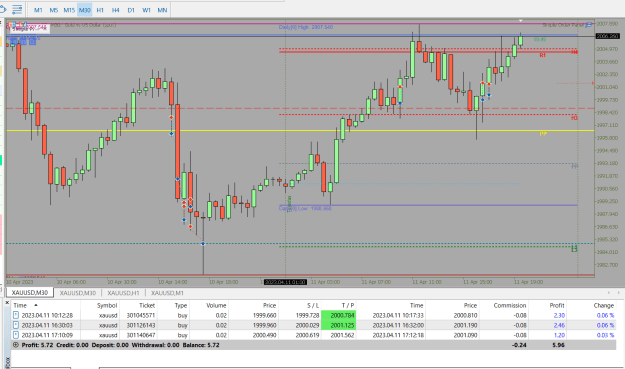Click the profit value 1.20

tap(559, 335)
